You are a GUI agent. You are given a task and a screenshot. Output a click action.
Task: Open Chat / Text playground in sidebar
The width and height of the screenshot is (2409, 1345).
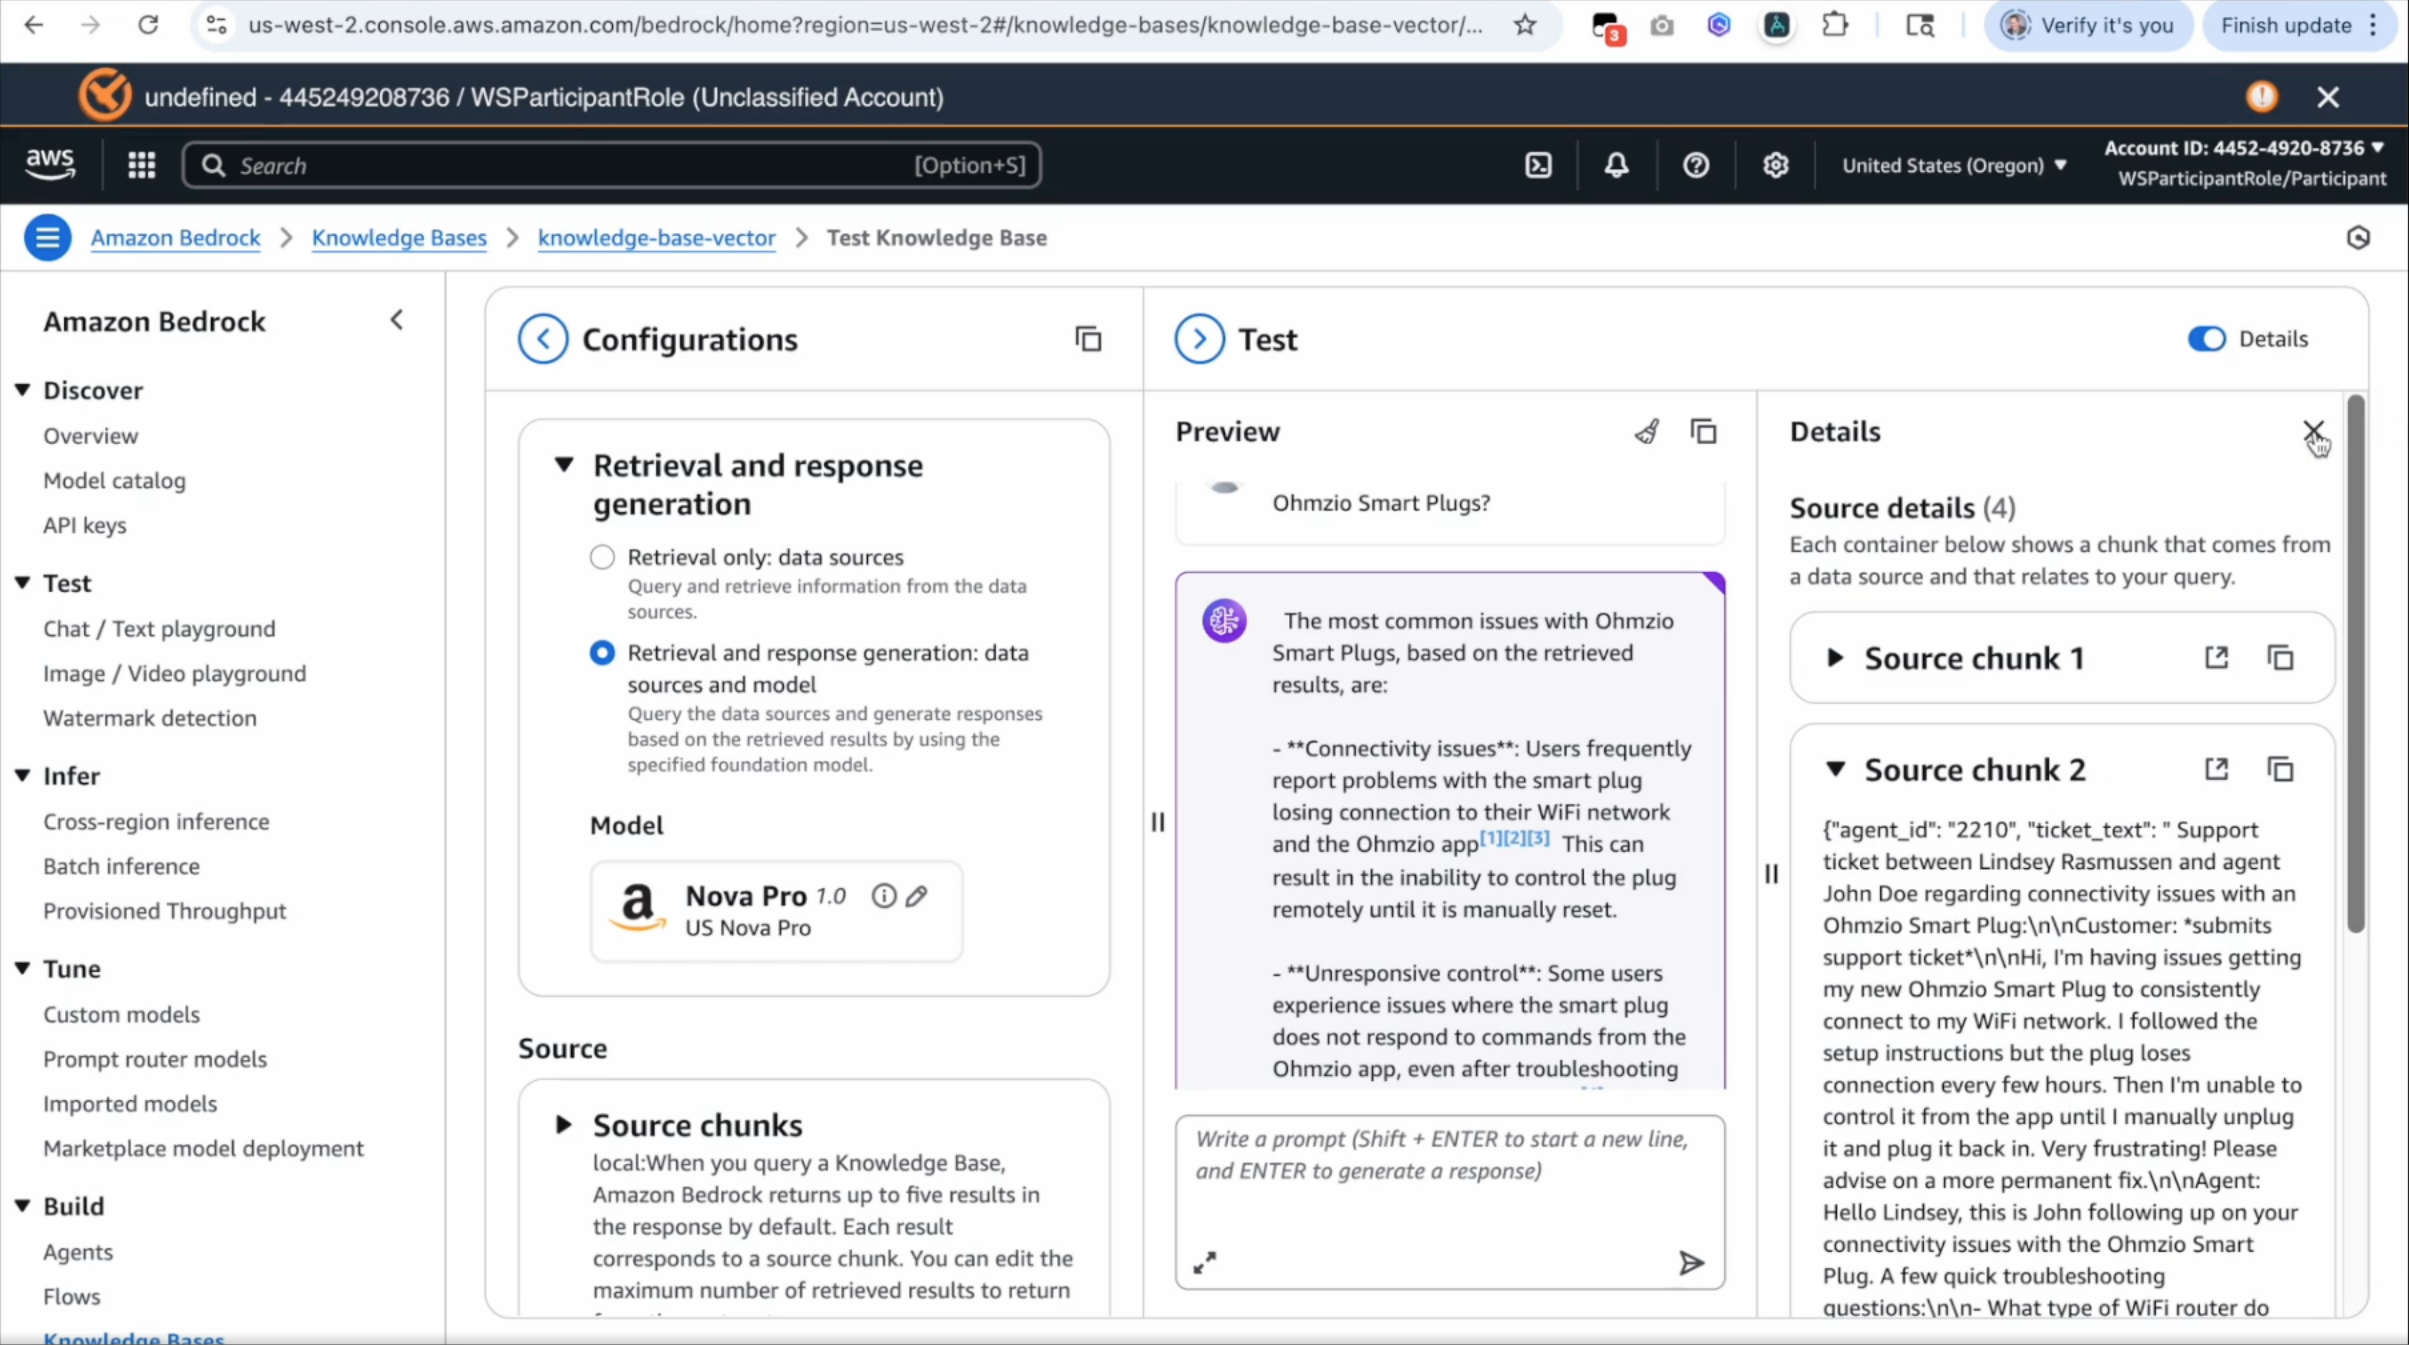click(159, 628)
